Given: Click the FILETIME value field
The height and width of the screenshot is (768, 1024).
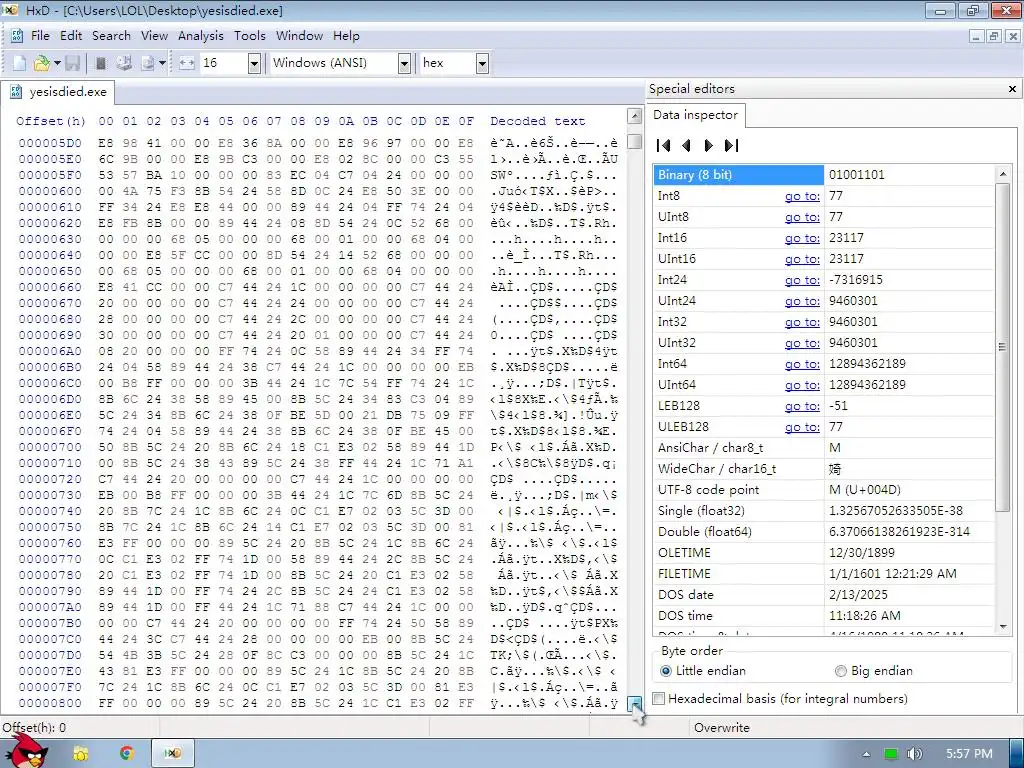Looking at the screenshot, I should 908,573.
